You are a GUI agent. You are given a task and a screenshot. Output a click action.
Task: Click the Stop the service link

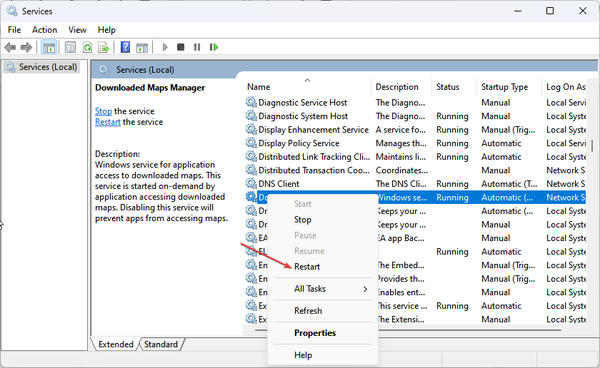pos(103,111)
